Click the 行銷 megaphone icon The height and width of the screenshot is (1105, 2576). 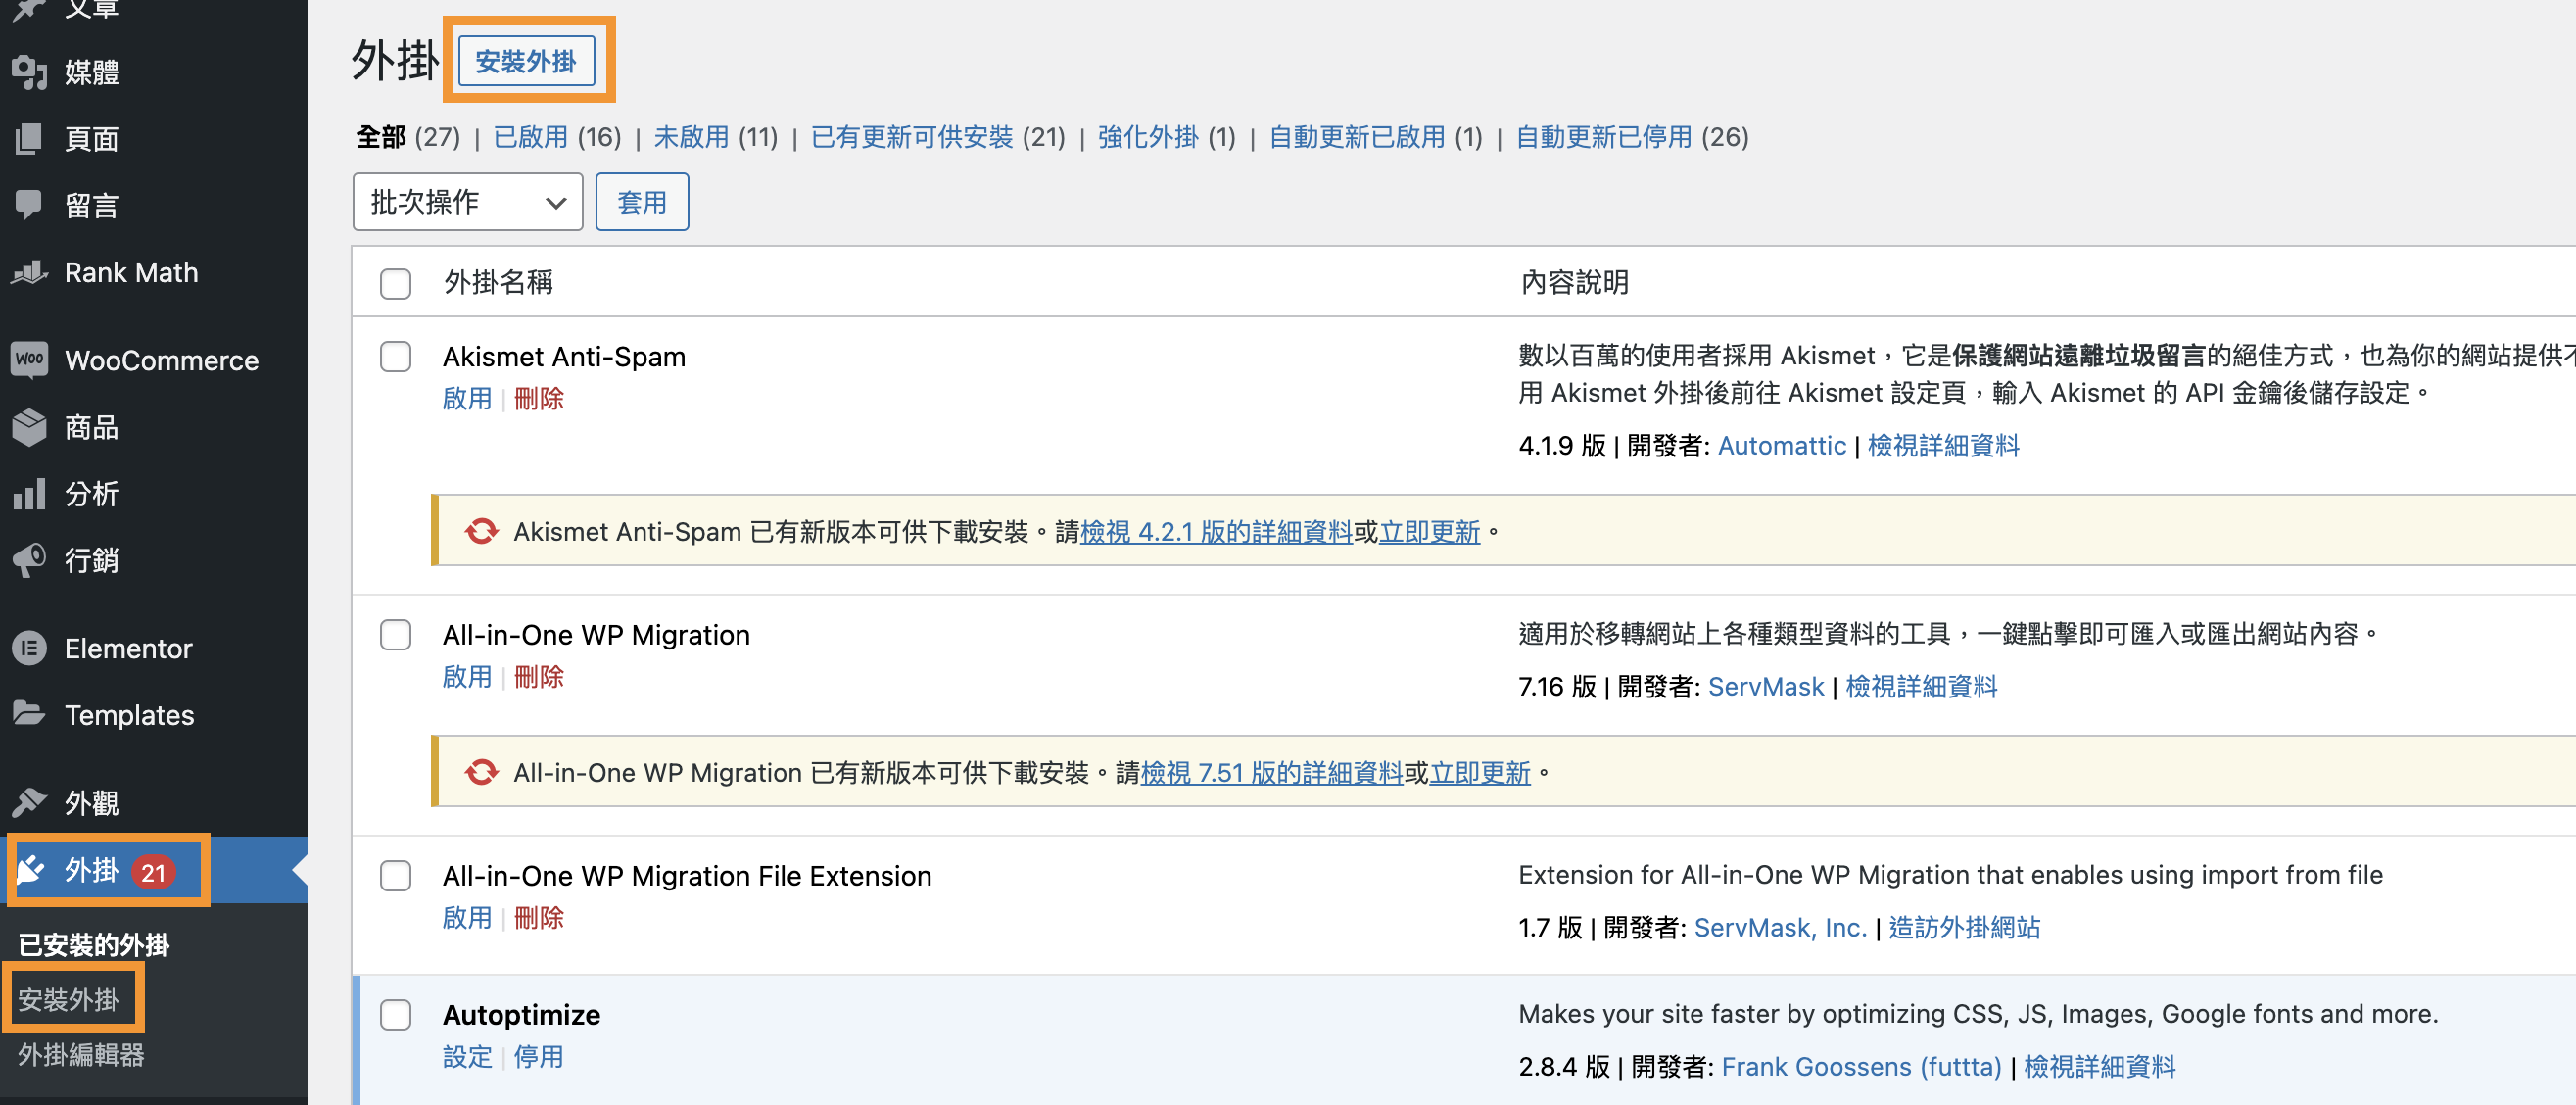click(x=30, y=560)
